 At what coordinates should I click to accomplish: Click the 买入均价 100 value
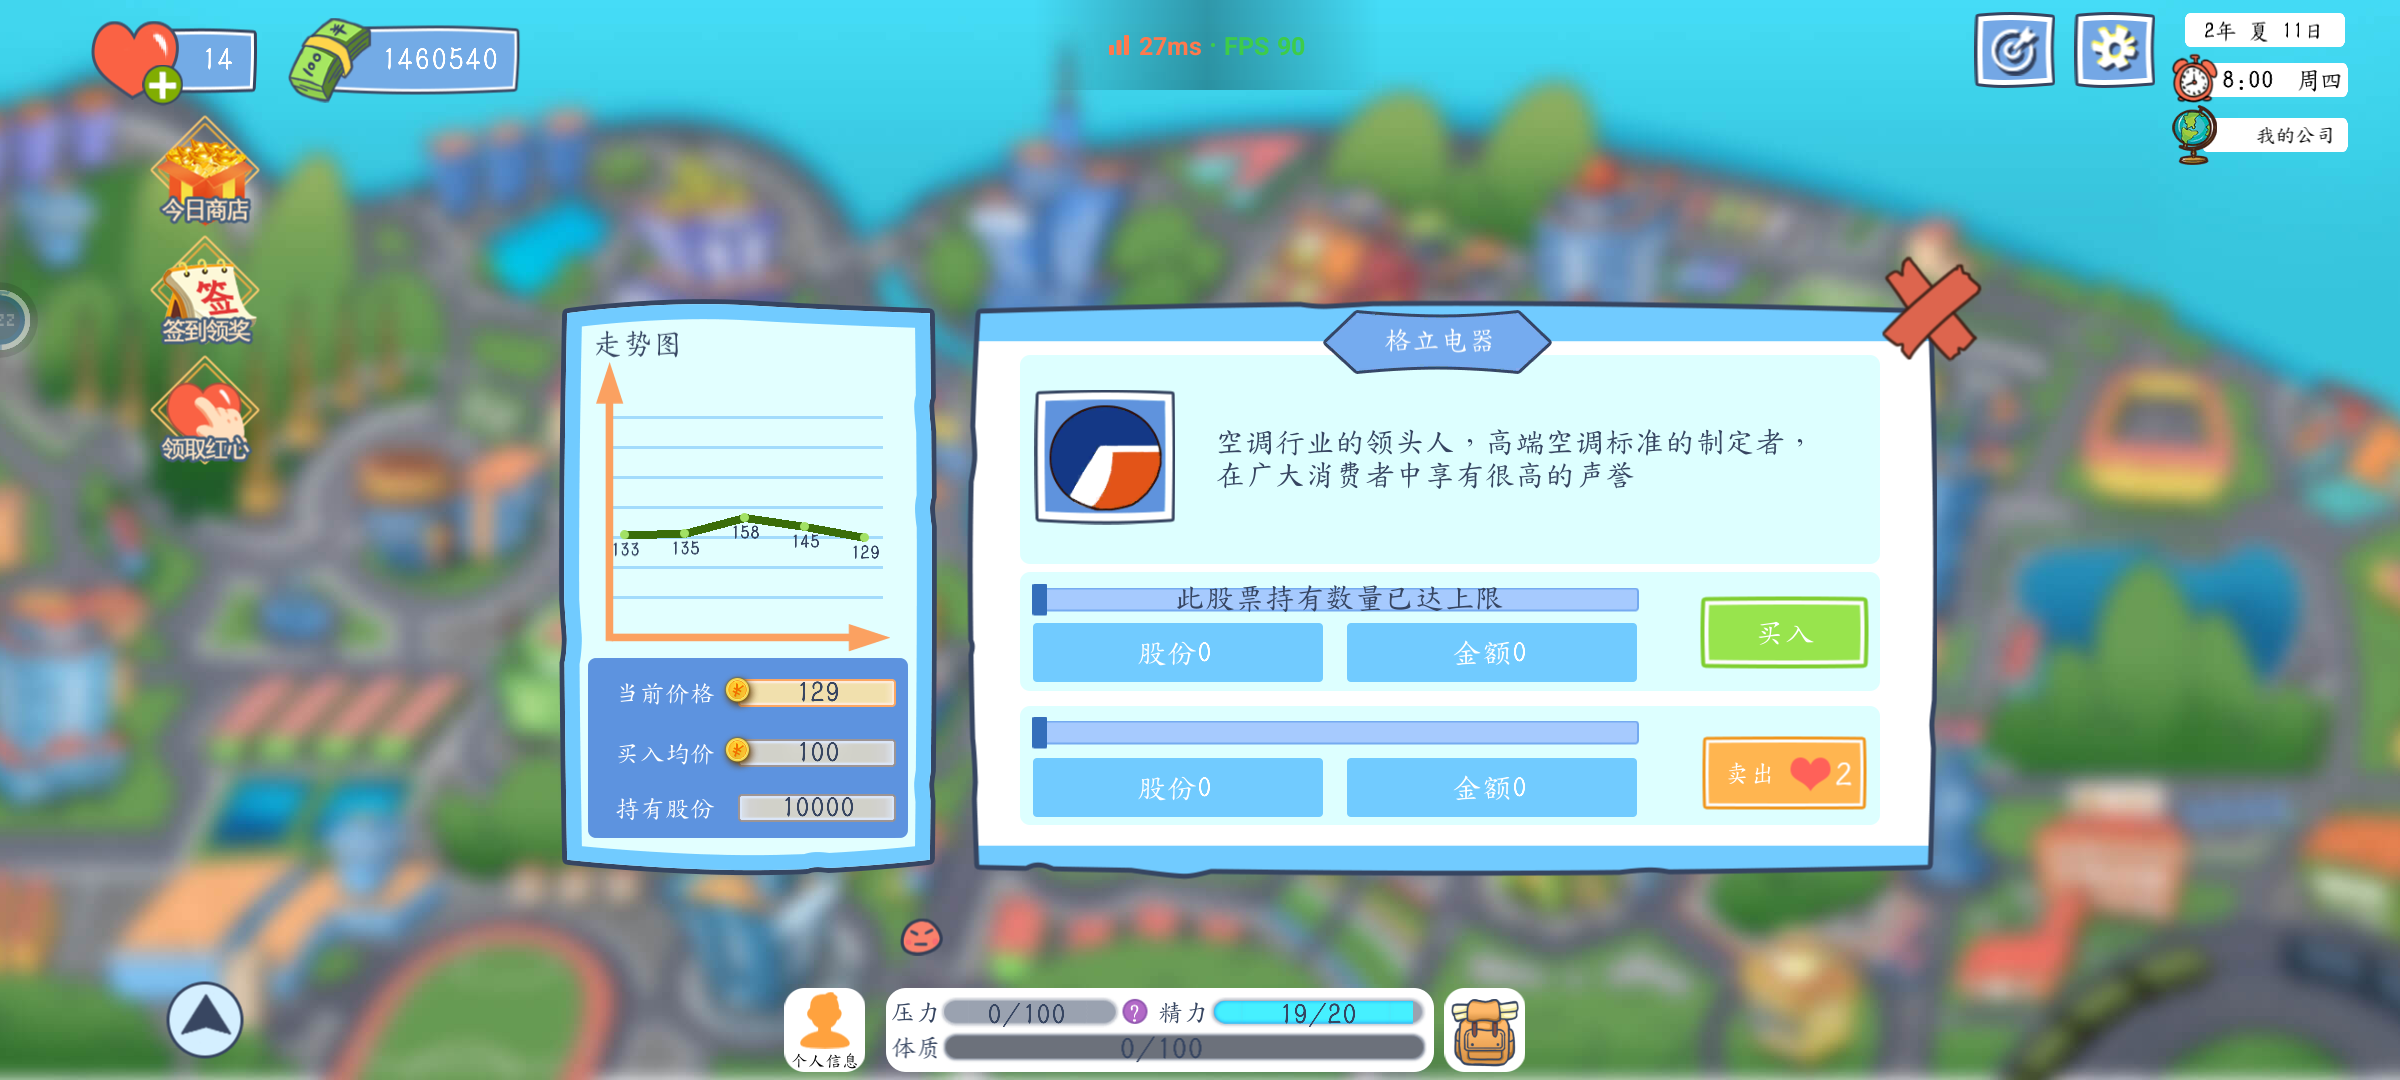coord(819,752)
